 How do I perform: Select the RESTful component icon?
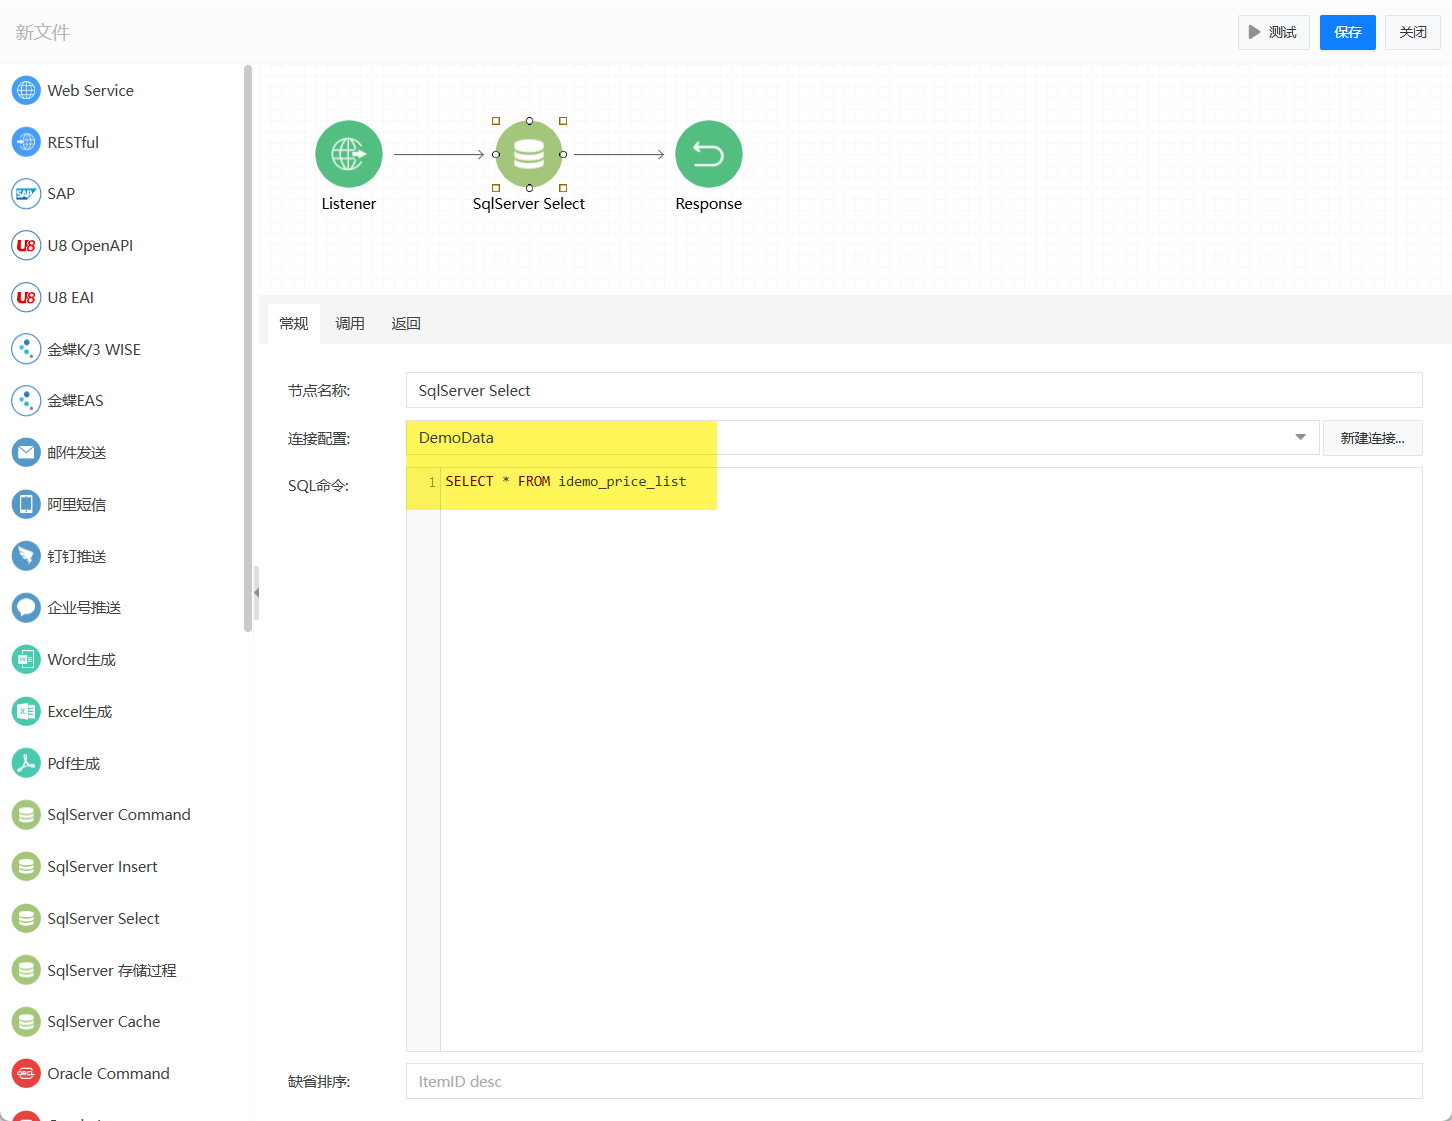(26, 142)
